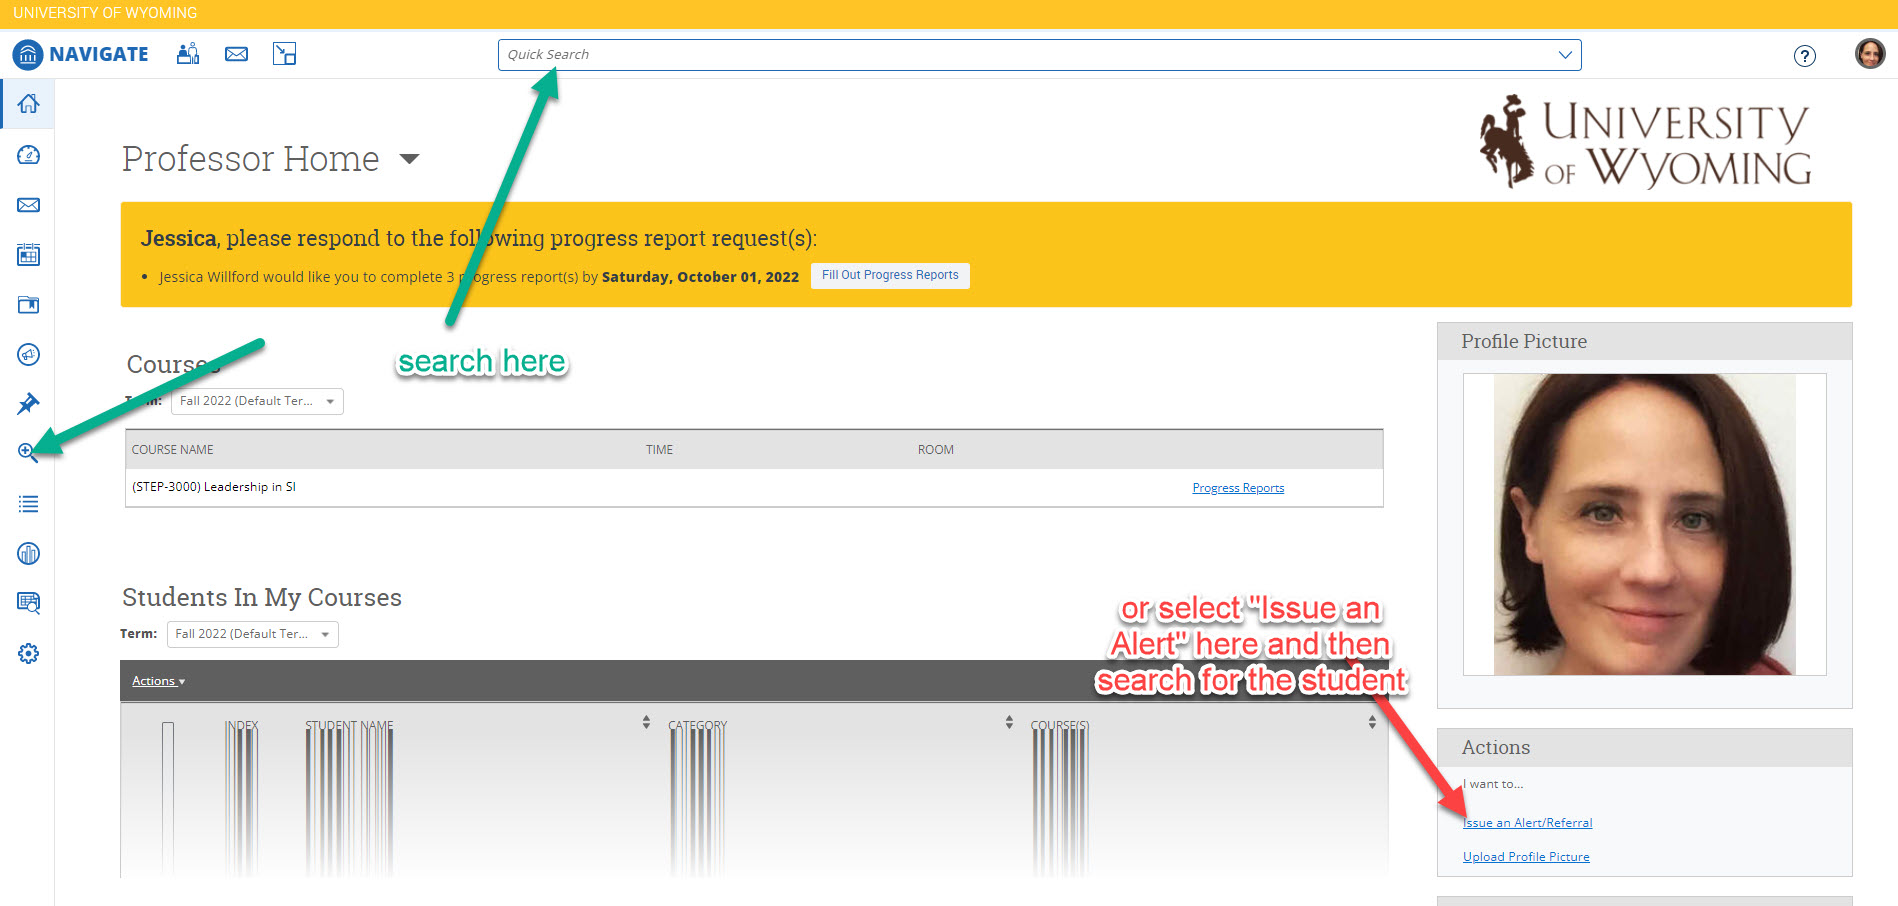Click Issue an Alert/Referral link
The height and width of the screenshot is (906, 1898).
coord(1527,823)
